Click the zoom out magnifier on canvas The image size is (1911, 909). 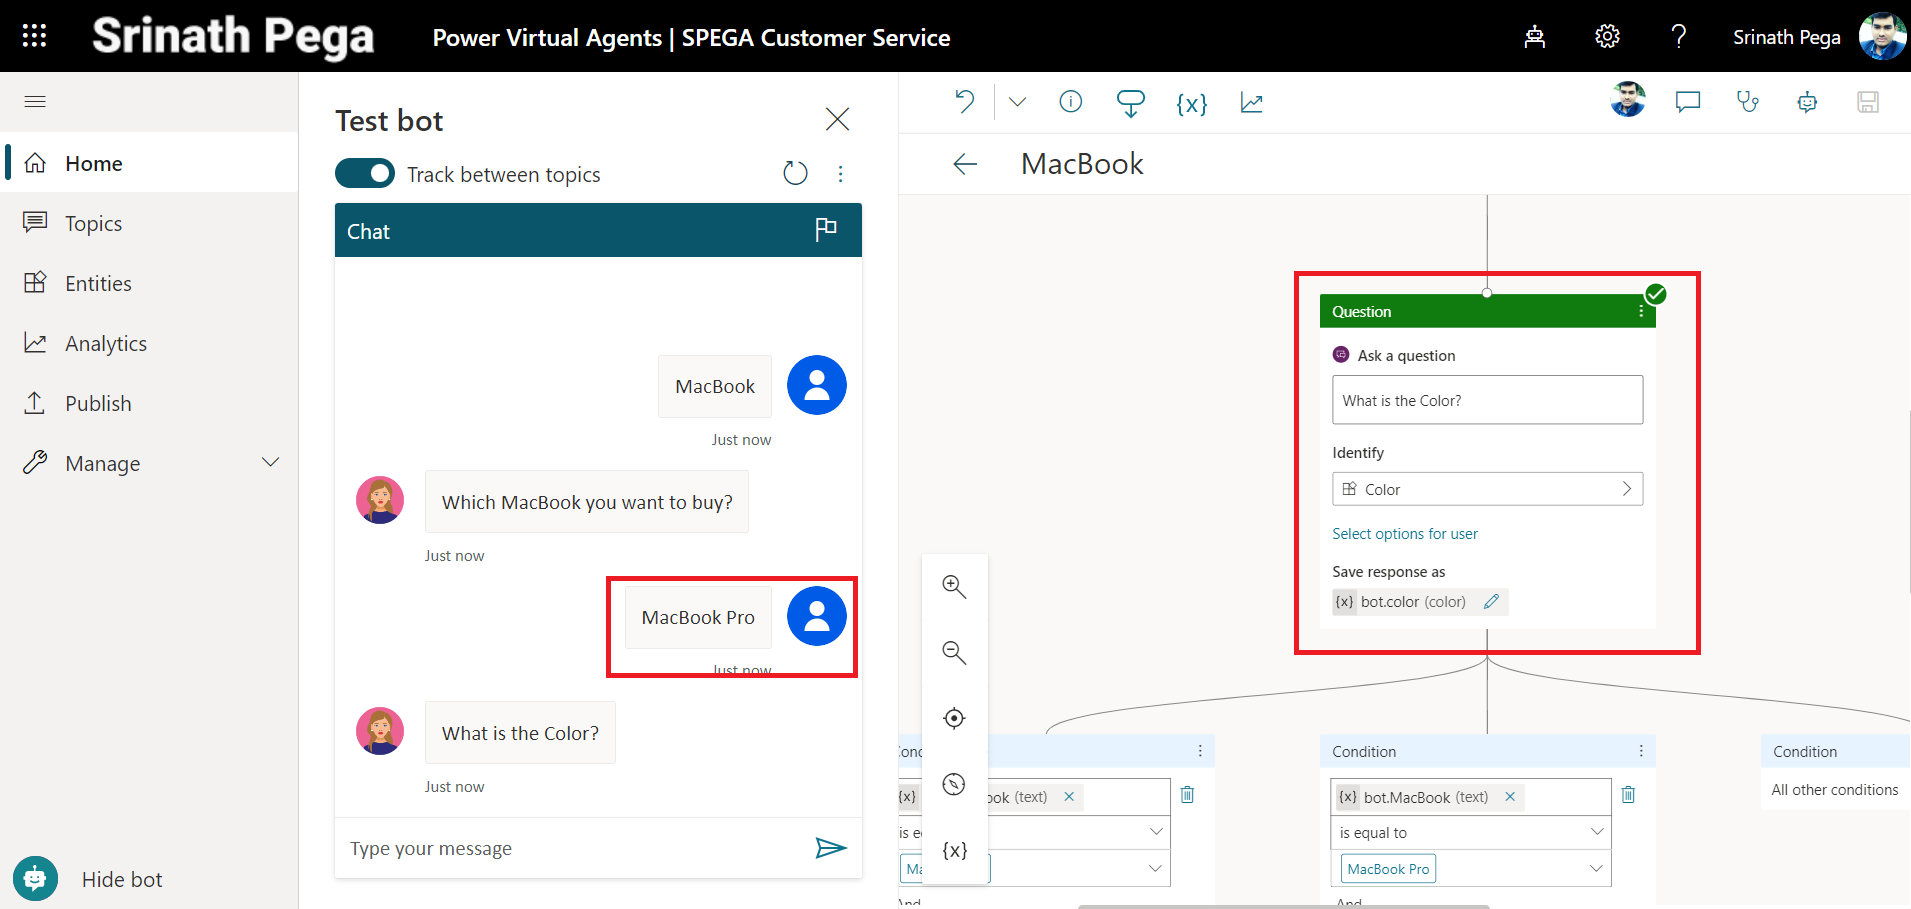(x=954, y=653)
